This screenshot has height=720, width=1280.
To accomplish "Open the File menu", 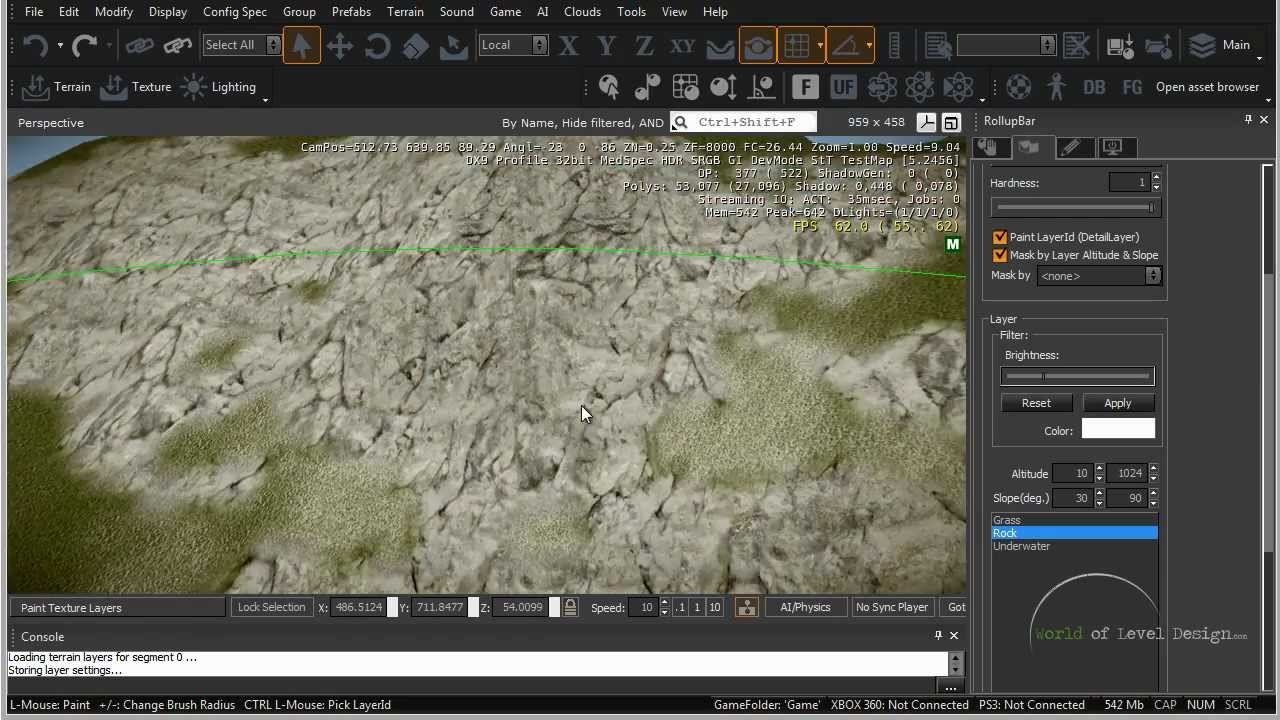I will tap(33, 12).
